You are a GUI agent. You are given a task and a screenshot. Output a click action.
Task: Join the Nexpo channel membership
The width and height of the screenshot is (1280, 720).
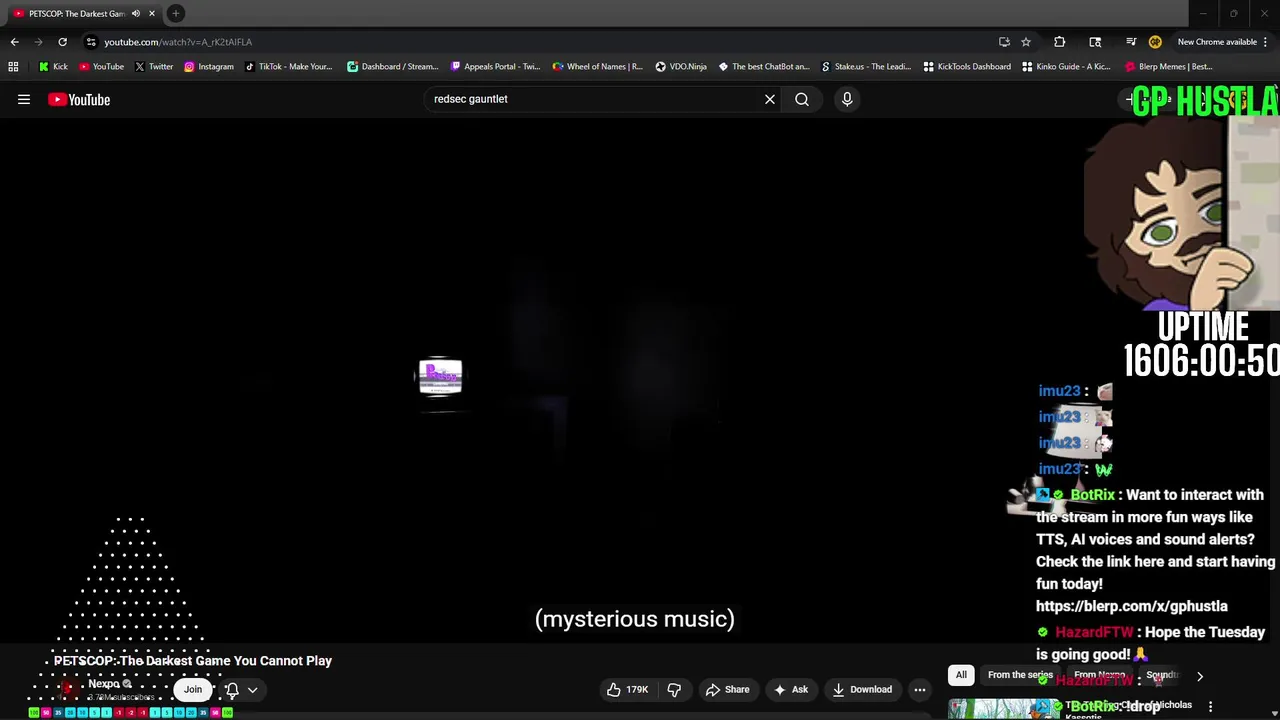coord(193,689)
